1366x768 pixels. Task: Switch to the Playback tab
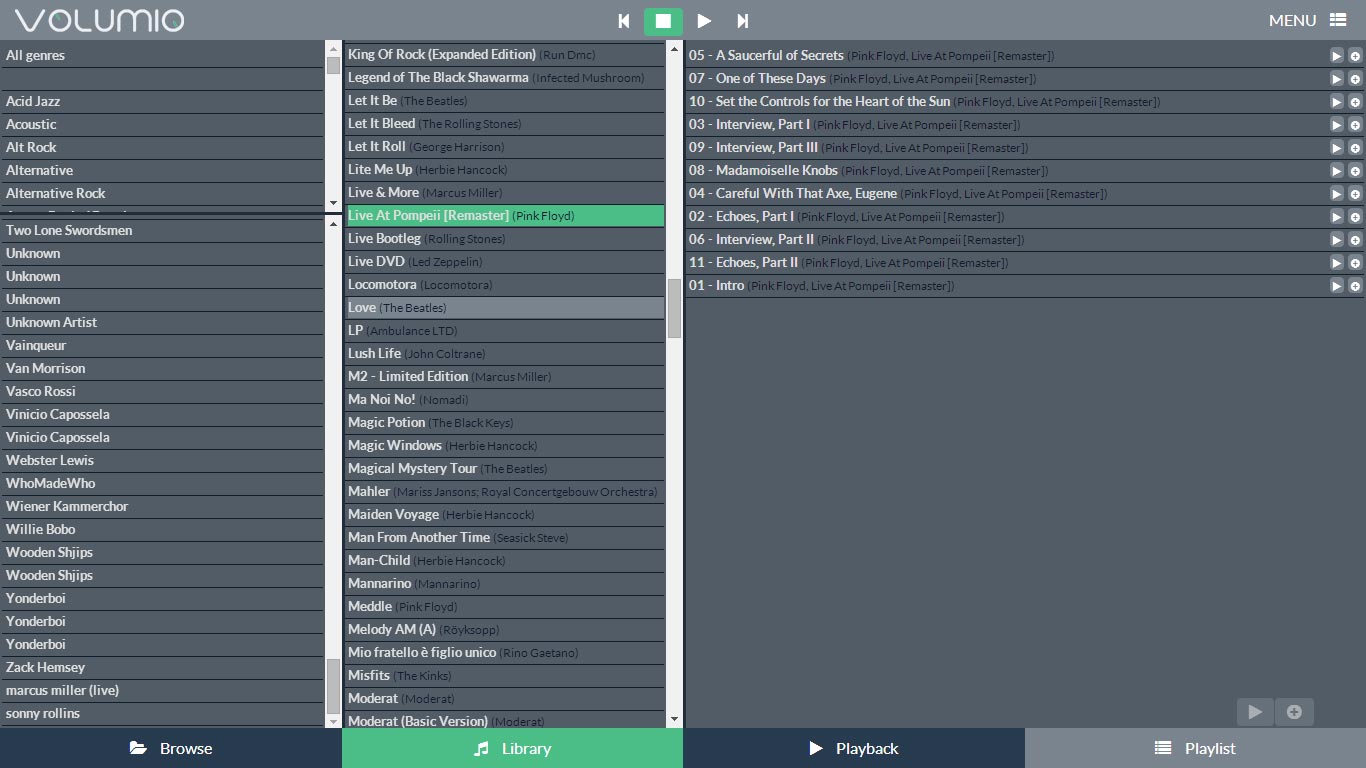point(853,747)
